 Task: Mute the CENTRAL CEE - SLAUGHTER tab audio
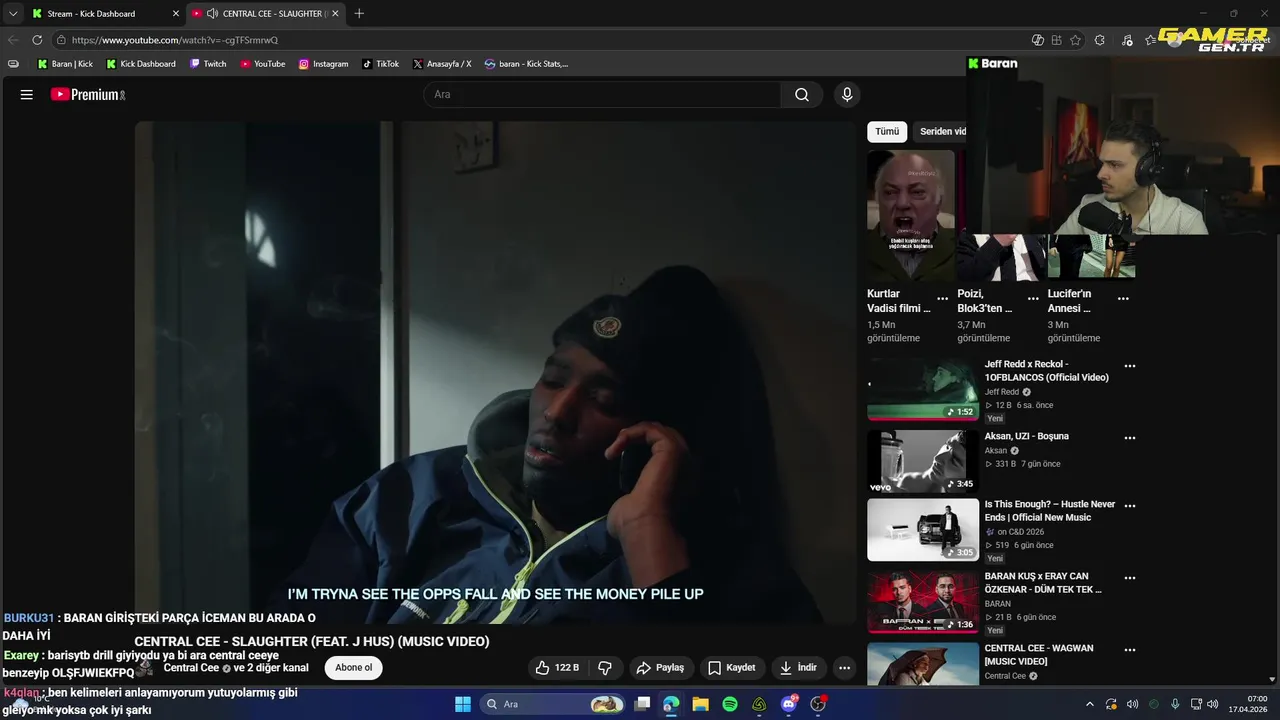pos(212,13)
